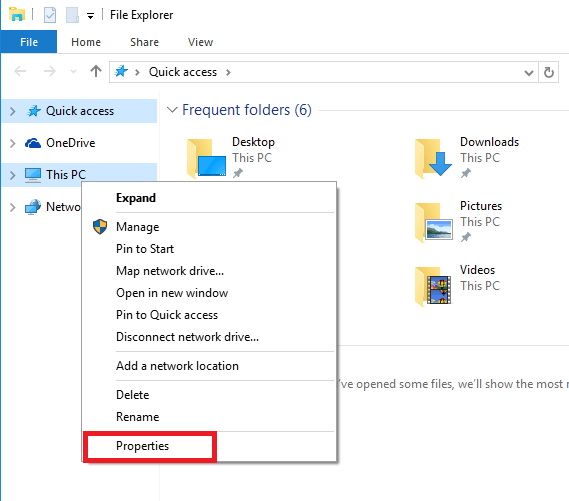
Task: Expand the Quick access tree node
Action: (x=13, y=111)
